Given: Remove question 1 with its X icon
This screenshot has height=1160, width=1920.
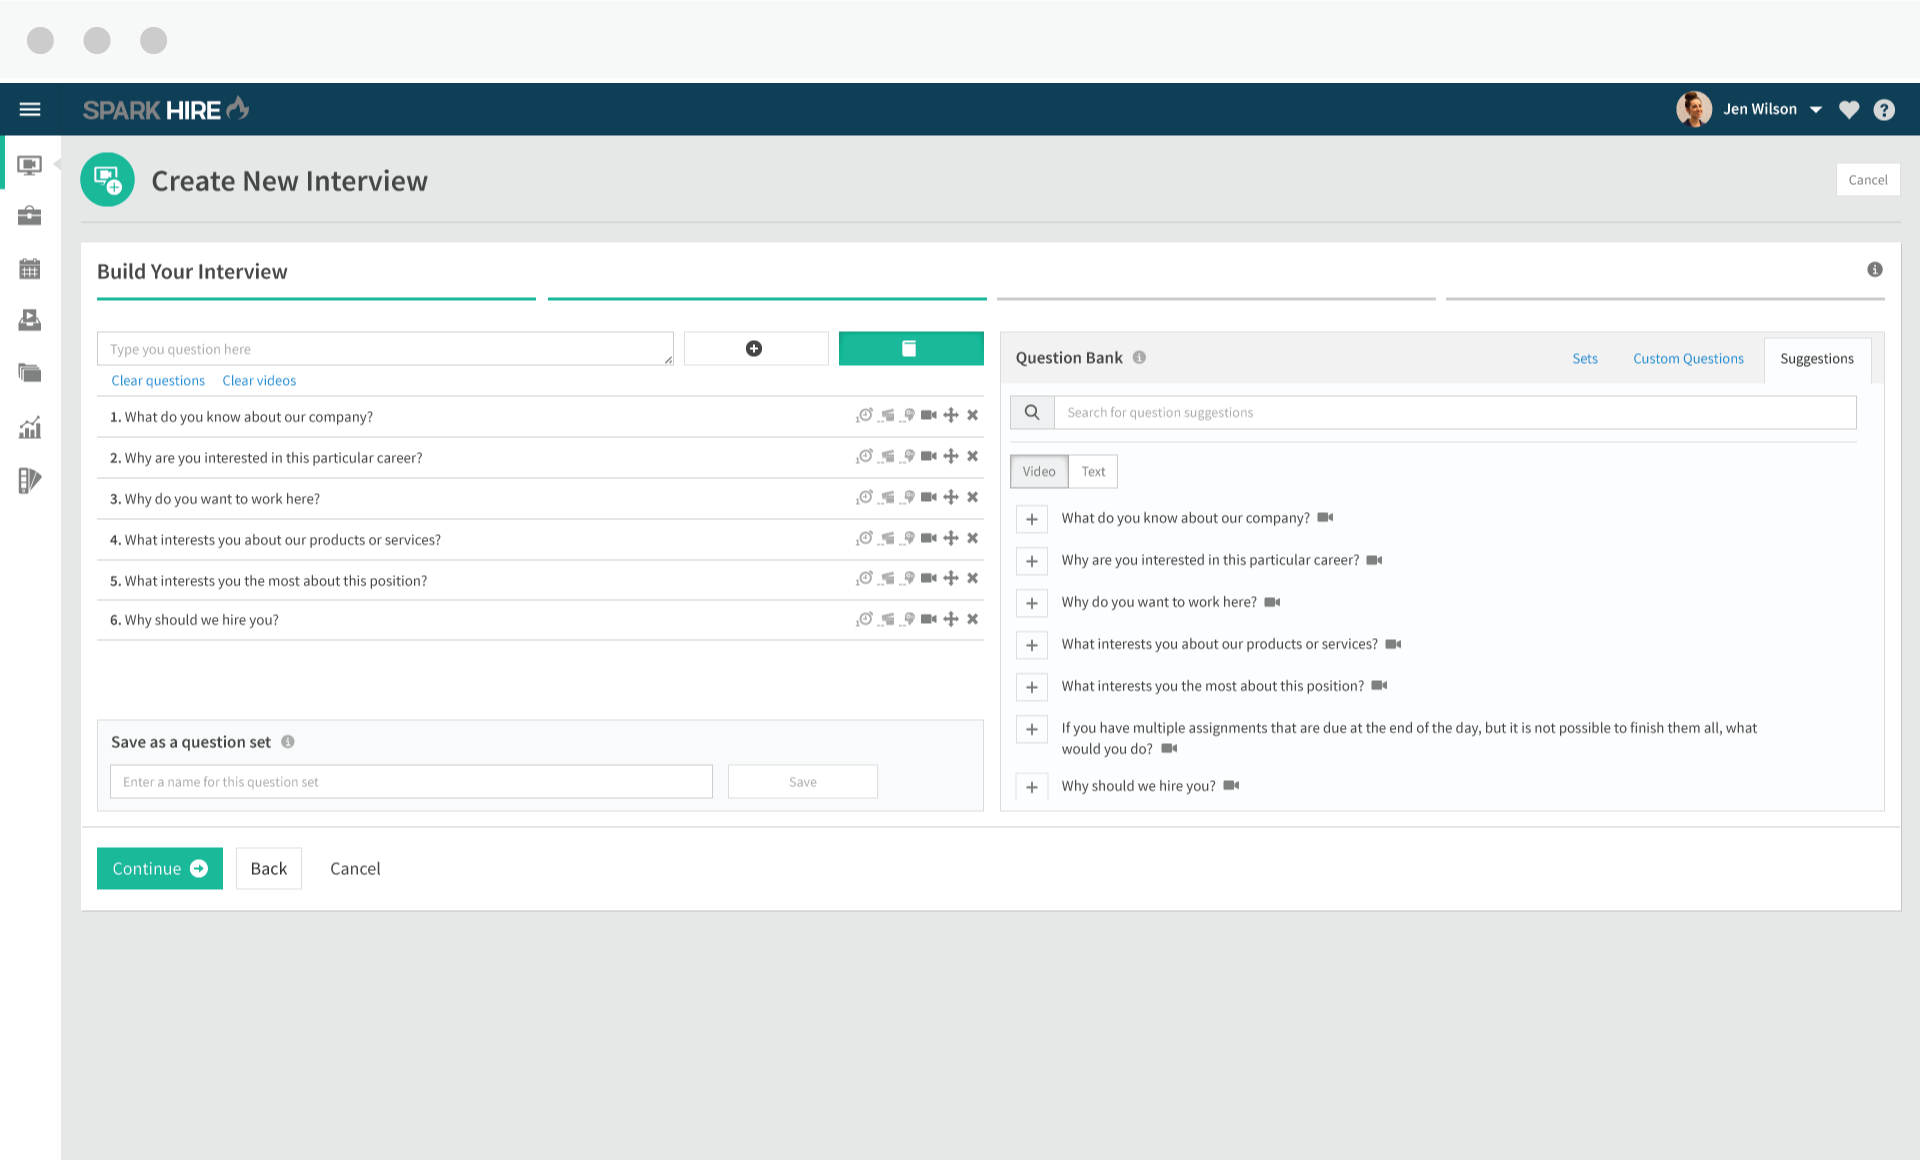Looking at the screenshot, I should [972, 415].
